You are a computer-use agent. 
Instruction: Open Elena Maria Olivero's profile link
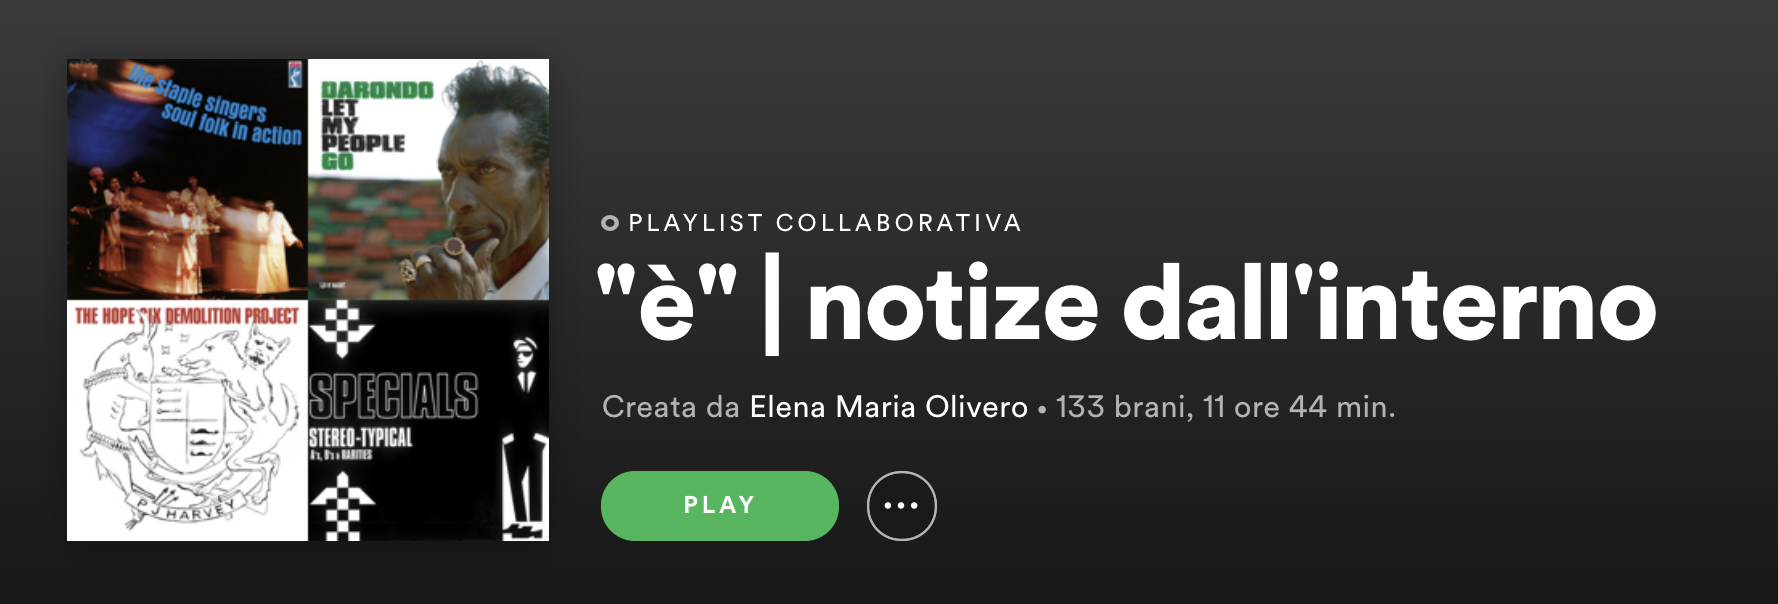point(888,408)
